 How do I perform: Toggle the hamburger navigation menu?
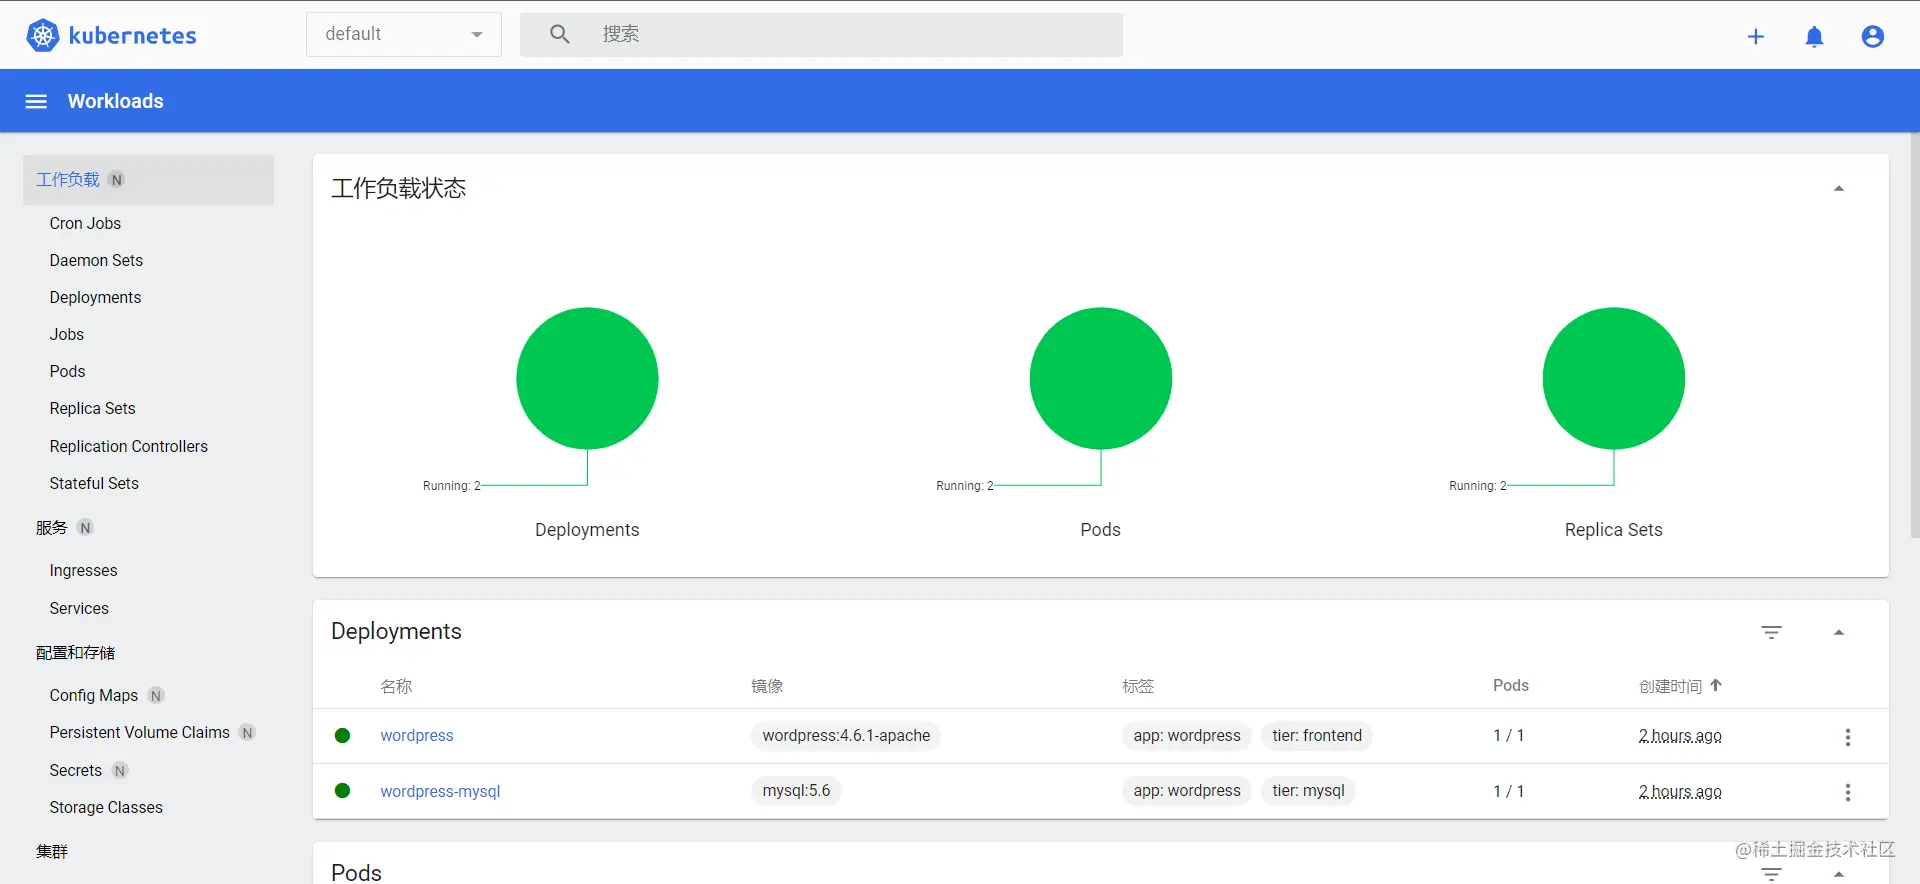coord(36,101)
